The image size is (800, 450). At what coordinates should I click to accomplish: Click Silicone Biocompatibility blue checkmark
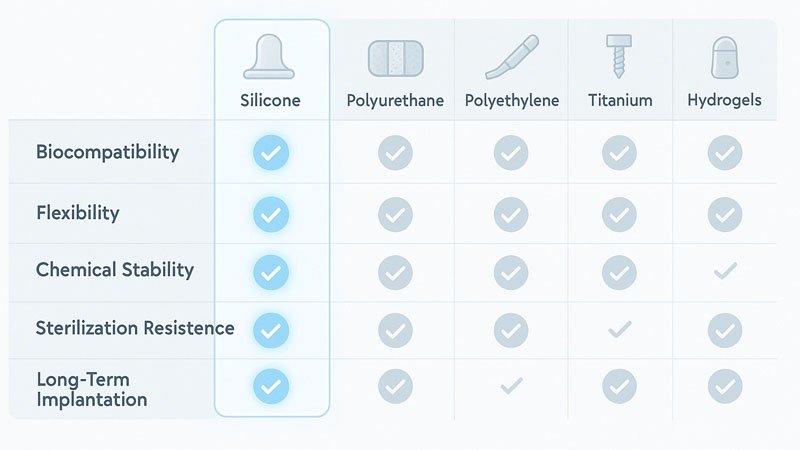coord(271,153)
